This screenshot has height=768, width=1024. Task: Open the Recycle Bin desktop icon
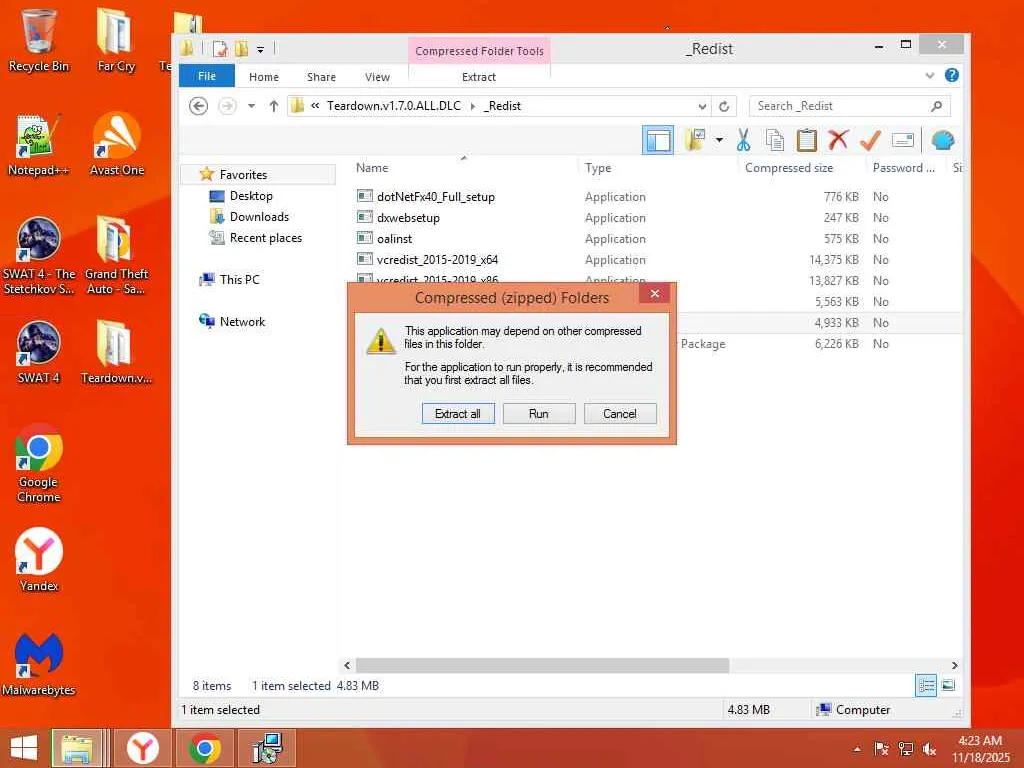tap(38, 40)
